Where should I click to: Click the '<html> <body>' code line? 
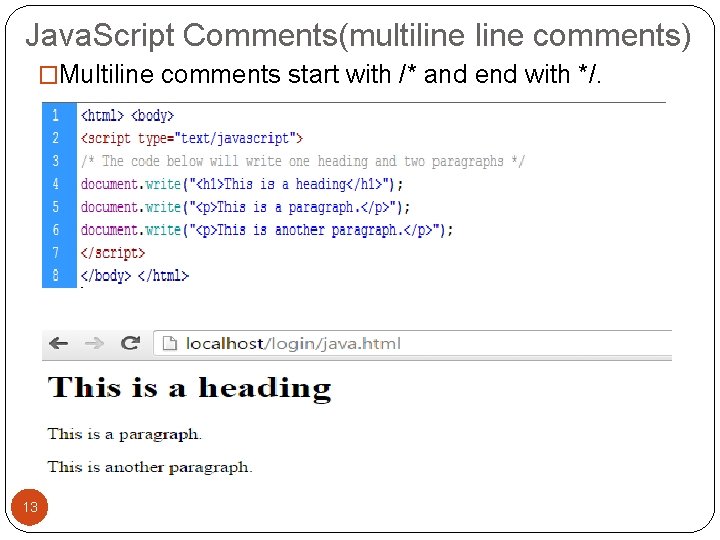click(127, 115)
